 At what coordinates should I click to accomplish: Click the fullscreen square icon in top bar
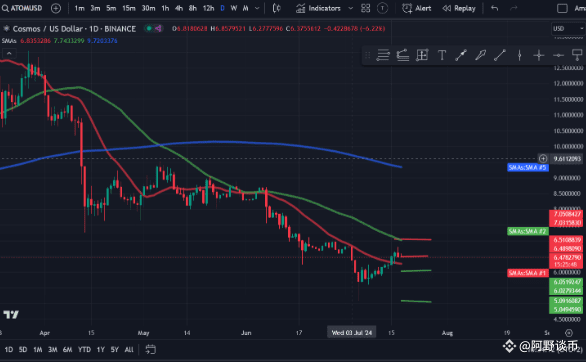point(562,8)
